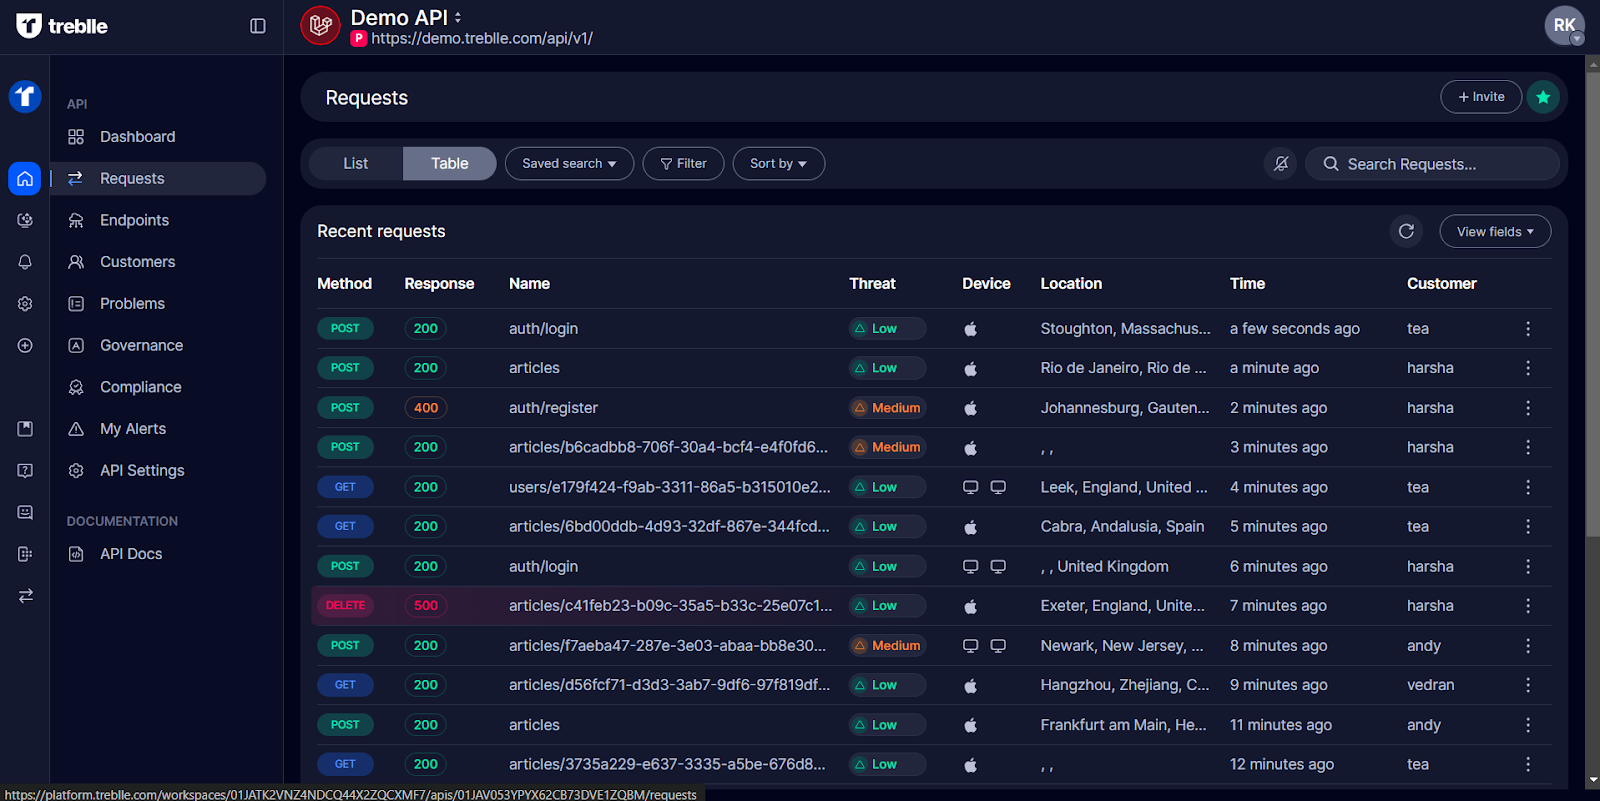Image resolution: width=1600 pixels, height=801 pixels.
Task: Click the home icon in the left rail
Action: [25, 178]
